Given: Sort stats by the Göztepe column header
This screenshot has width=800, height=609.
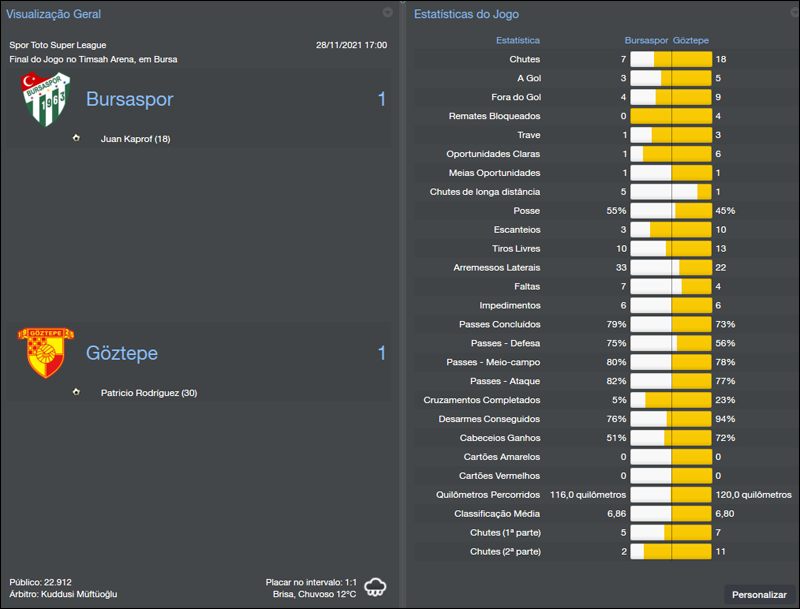Looking at the screenshot, I should [x=692, y=42].
